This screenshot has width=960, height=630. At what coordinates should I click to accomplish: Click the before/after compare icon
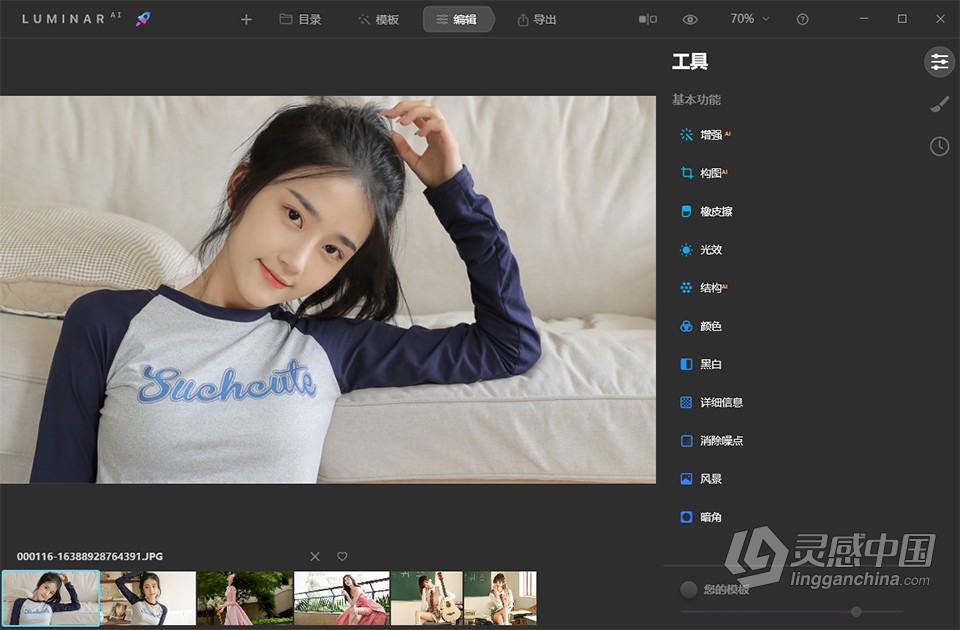coord(645,18)
